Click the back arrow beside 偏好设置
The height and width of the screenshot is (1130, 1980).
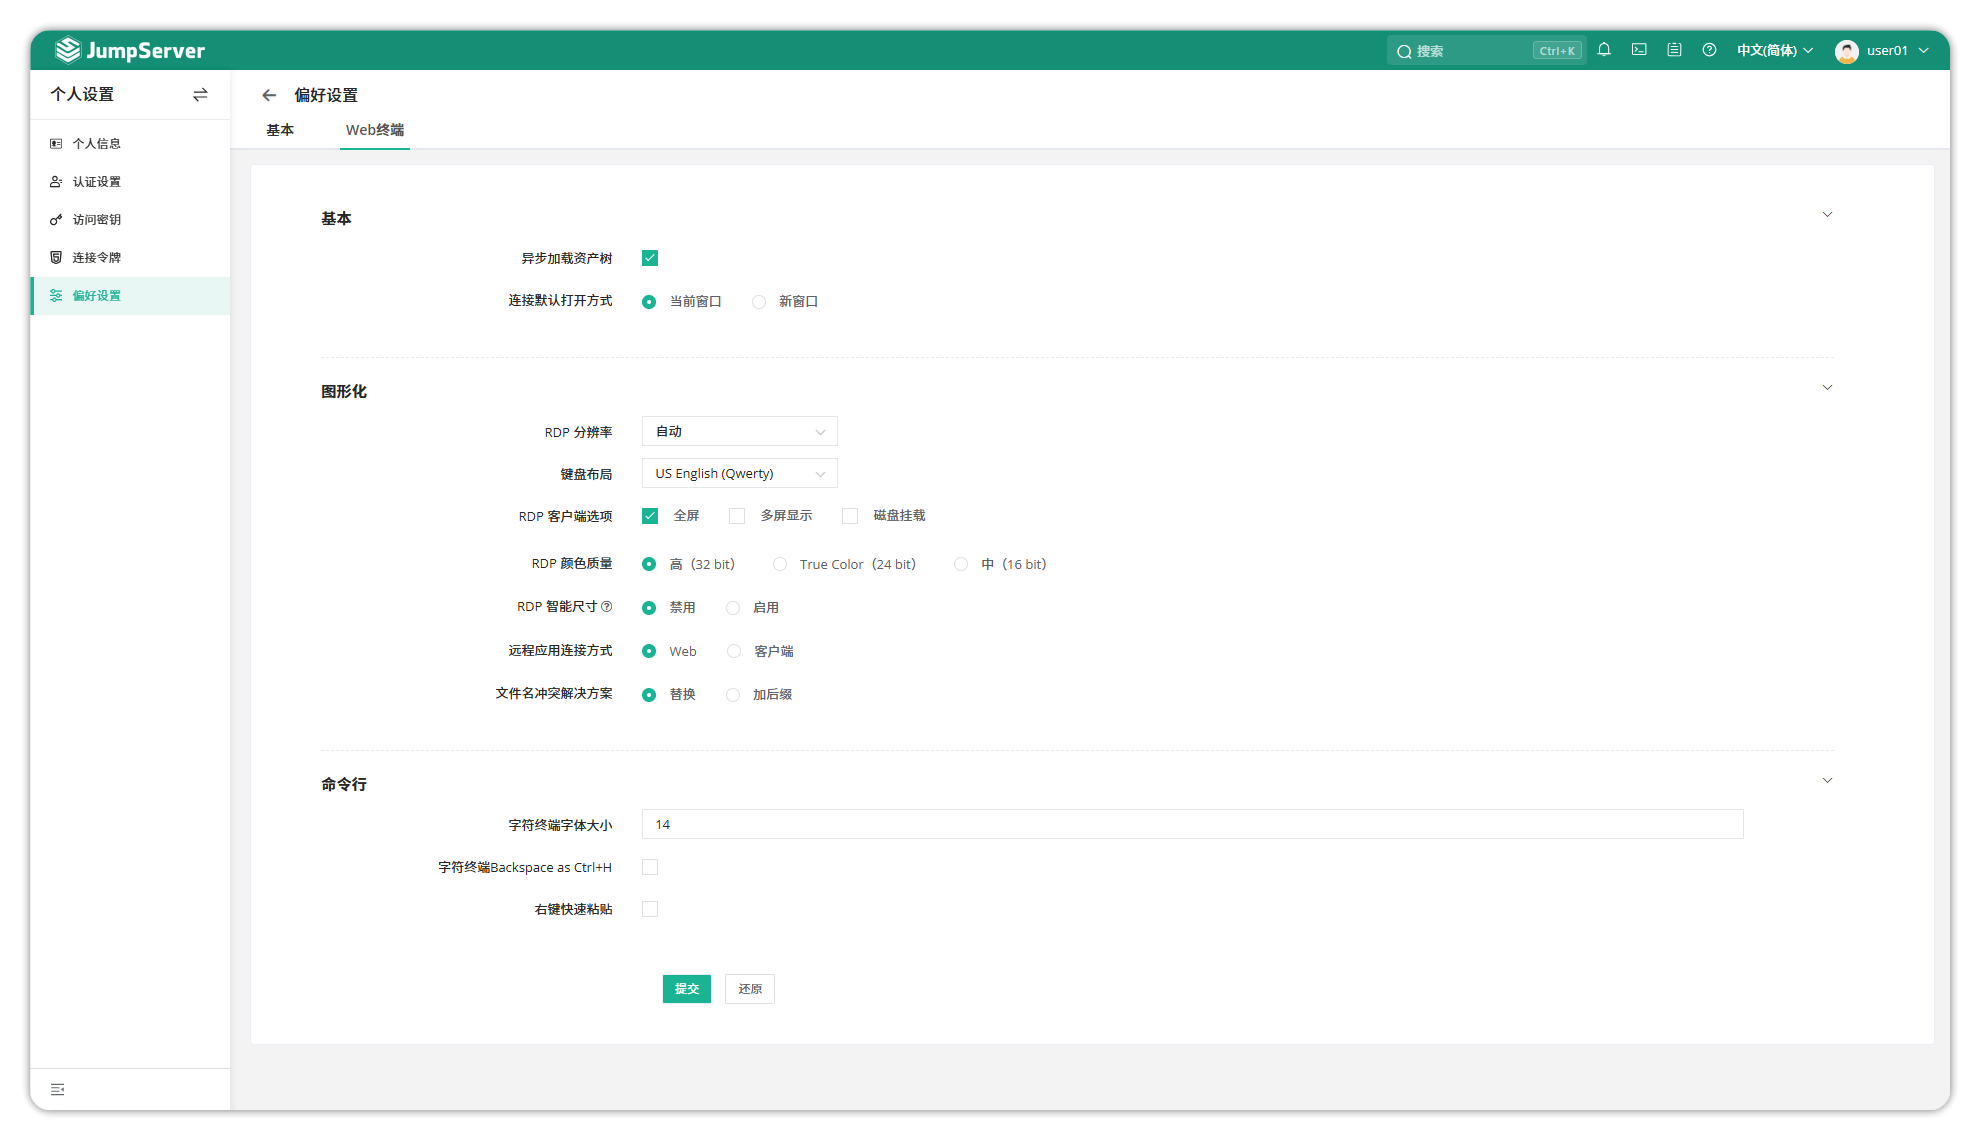(x=269, y=95)
